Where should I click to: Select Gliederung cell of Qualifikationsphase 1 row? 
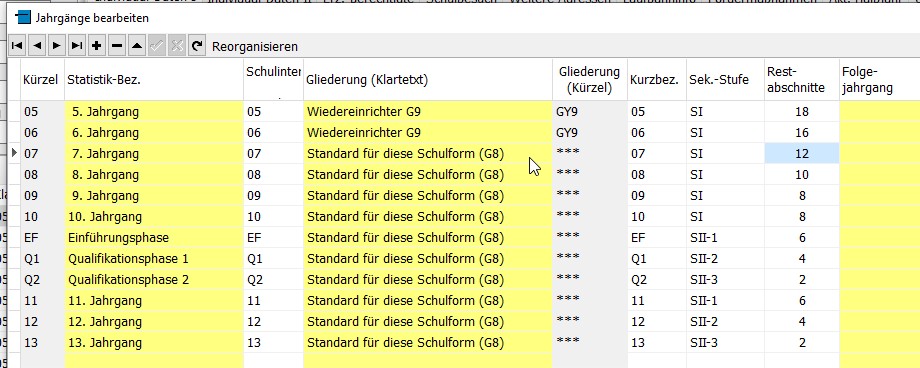(428, 259)
